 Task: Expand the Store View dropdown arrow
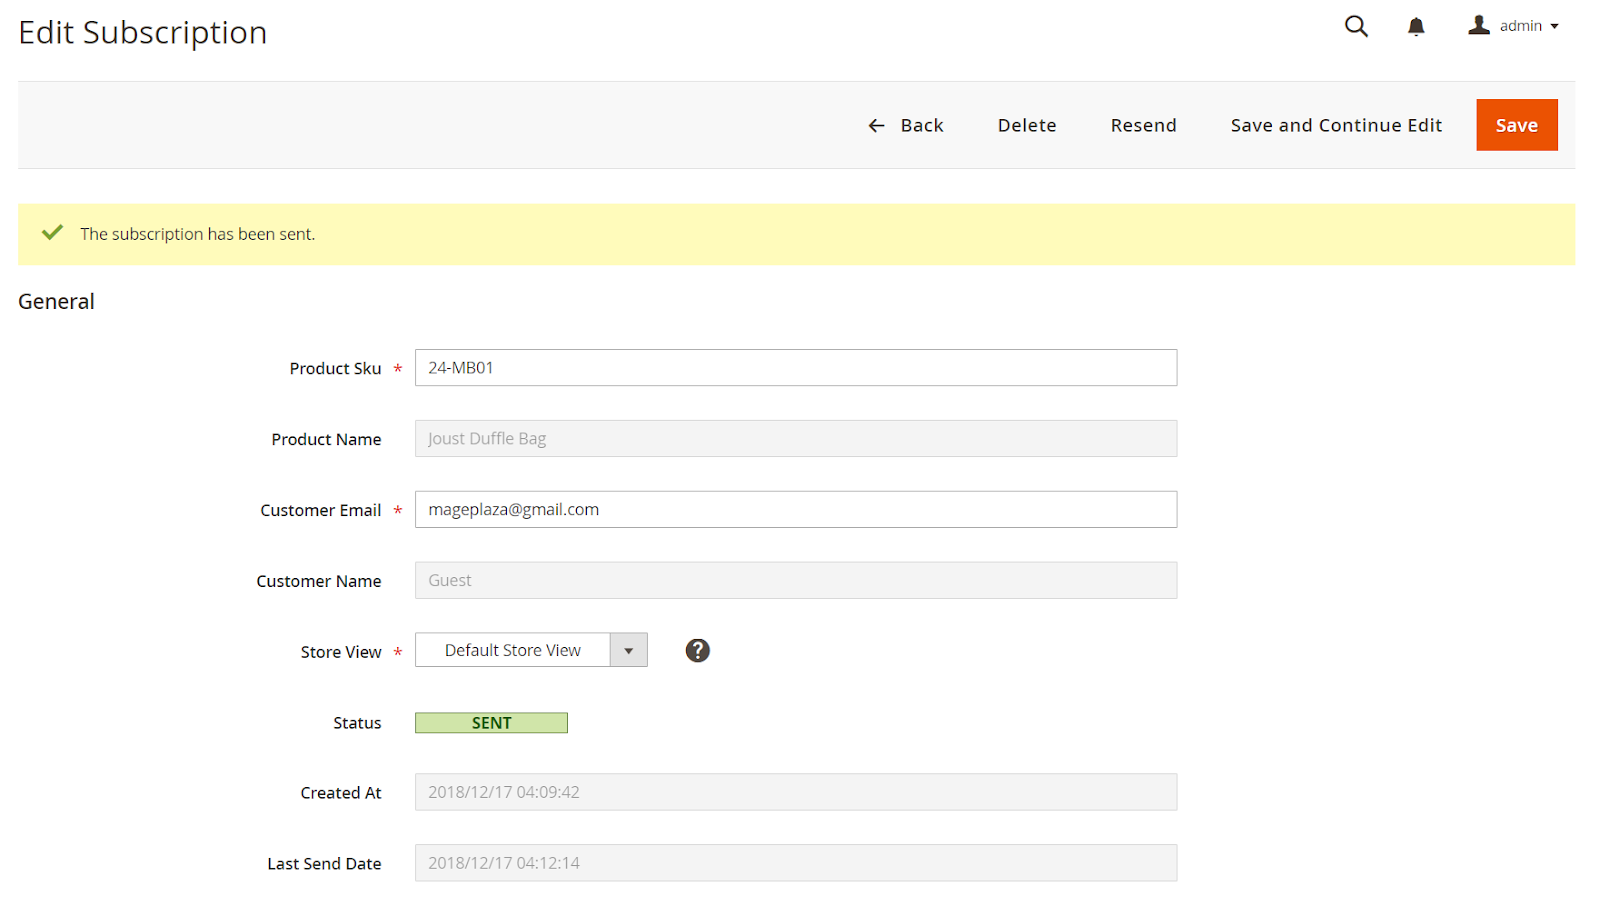coord(629,651)
